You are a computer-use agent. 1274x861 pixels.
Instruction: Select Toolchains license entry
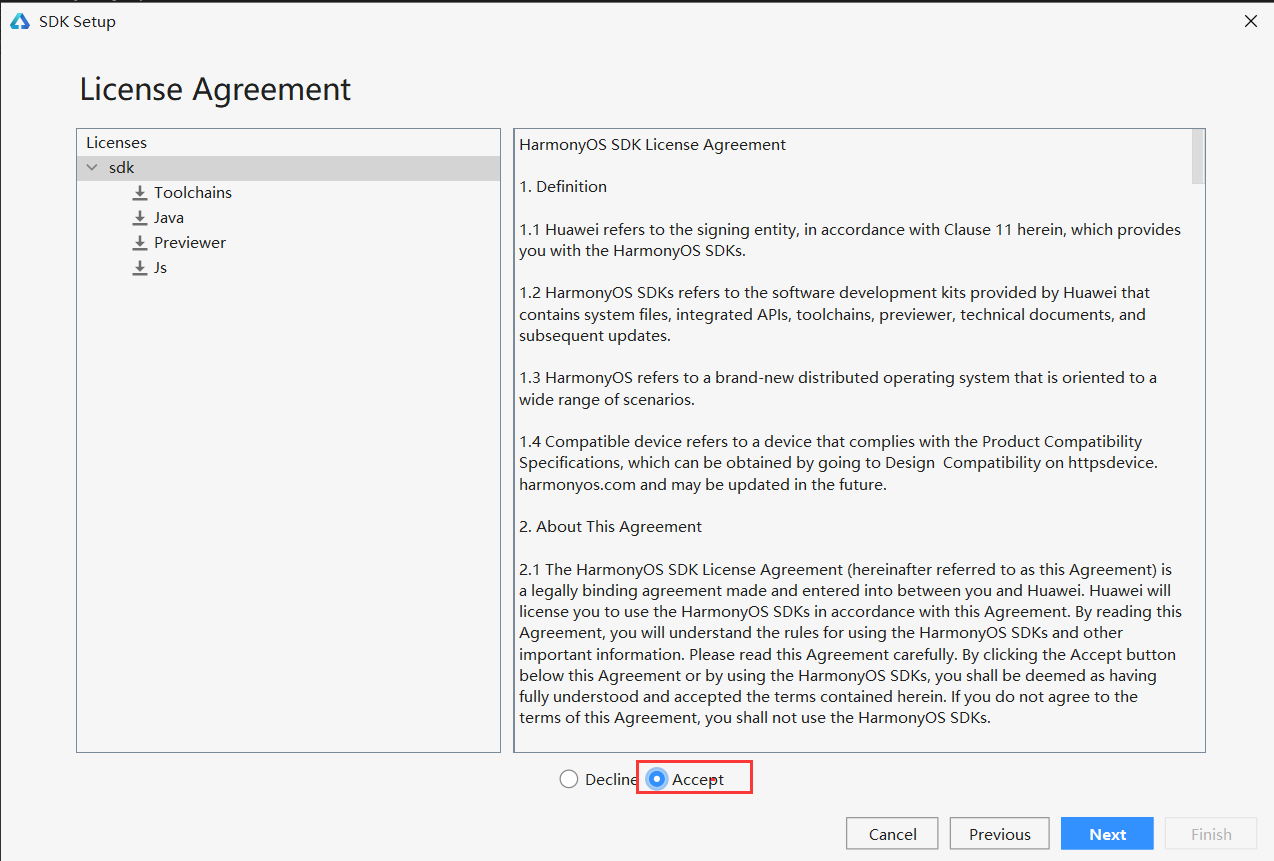(193, 192)
